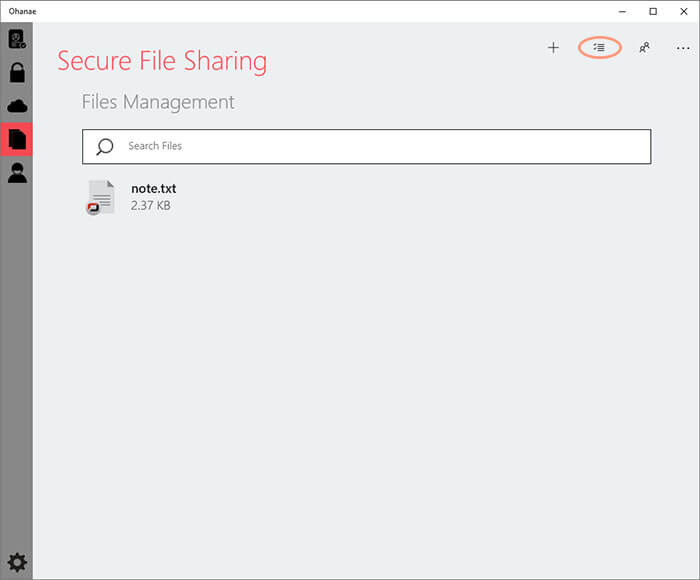Image resolution: width=700 pixels, height=580 pixels.
Task: Select the note.txt file name
Action: (x=154, y=188)
